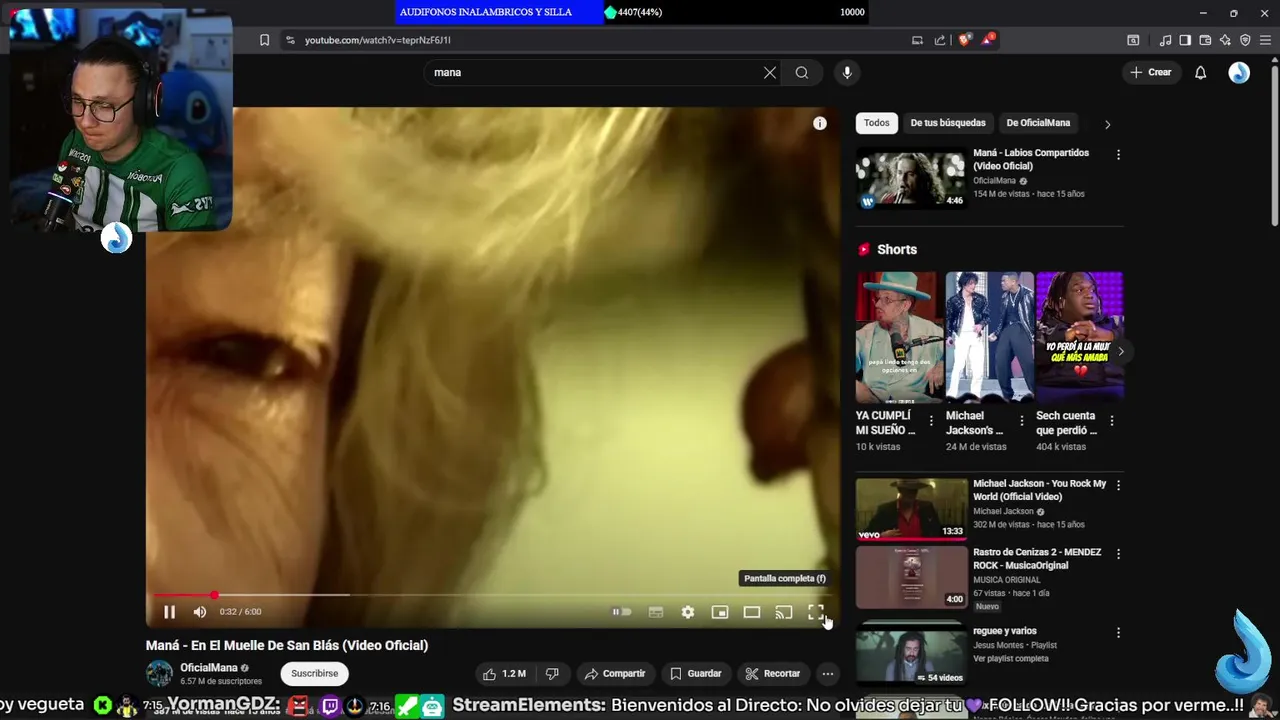Open Brave Leo AI sparkle icon
Screen dimensions: 1280x720
point(1225,40)
